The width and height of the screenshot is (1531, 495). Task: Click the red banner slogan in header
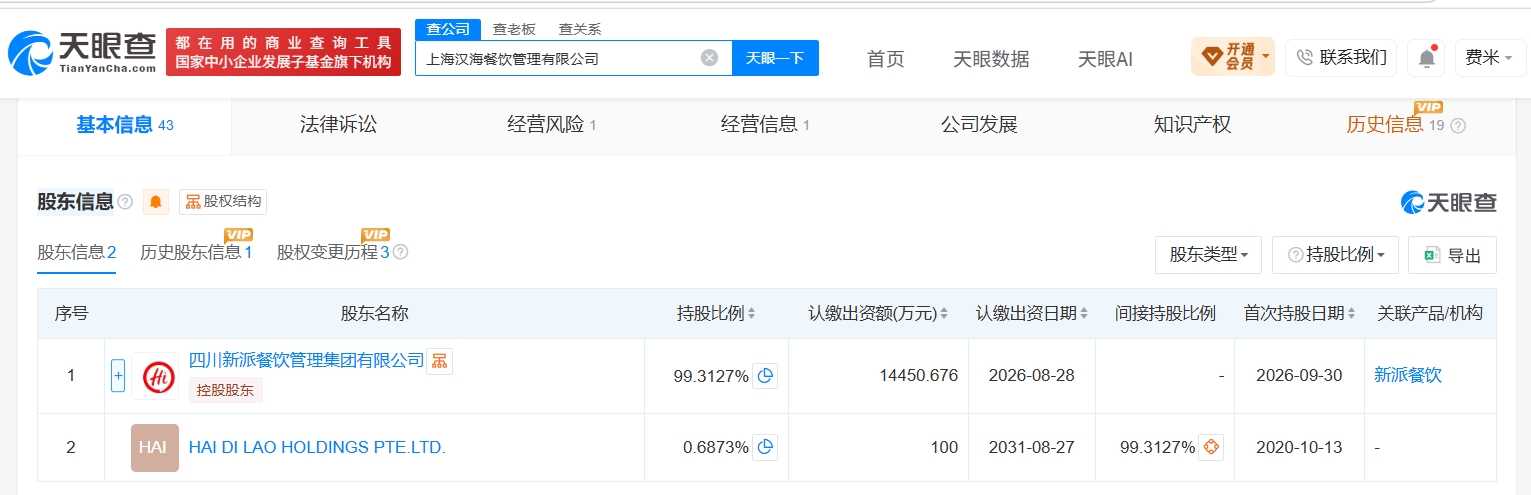[x=283, y=52]
